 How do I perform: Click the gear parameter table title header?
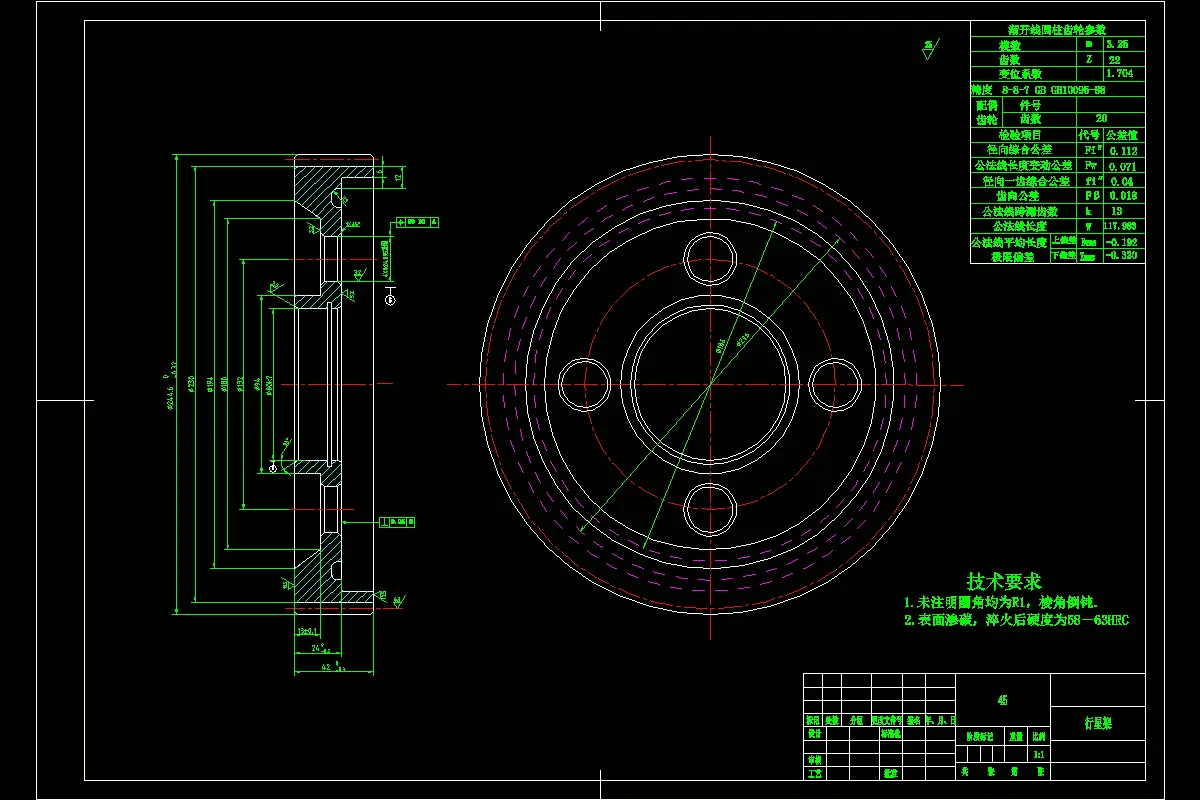pyautogui.click(x=1058, y=30)
